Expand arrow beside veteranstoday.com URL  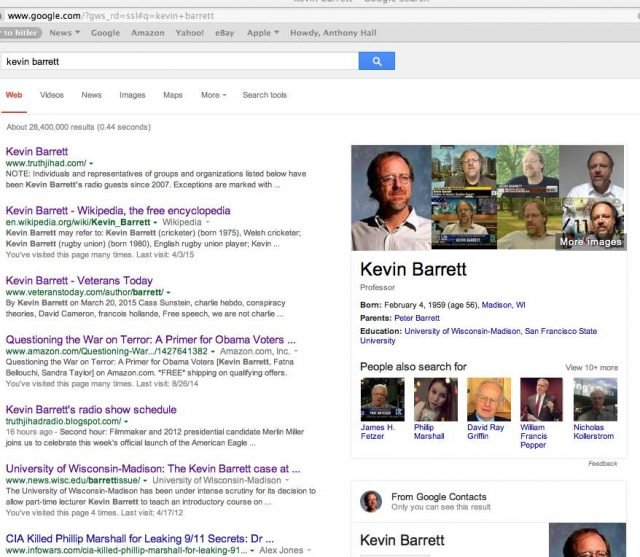point(168,293)
